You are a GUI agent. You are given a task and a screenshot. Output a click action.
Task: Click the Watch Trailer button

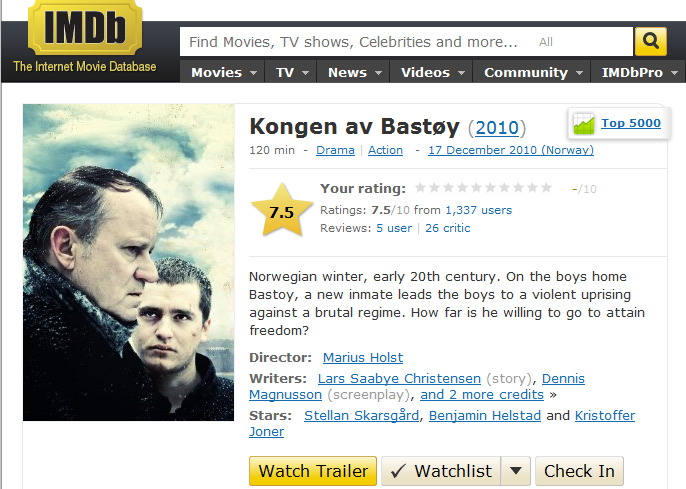(313, 471)
